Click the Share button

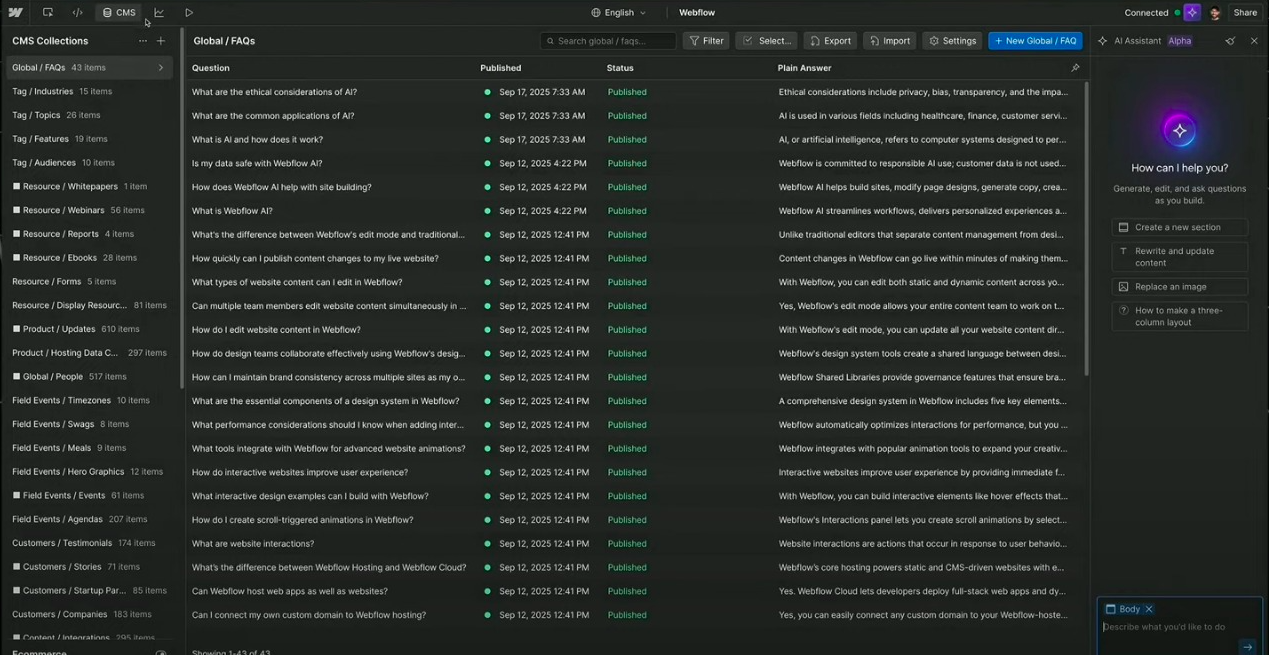tap(1245, 13)
